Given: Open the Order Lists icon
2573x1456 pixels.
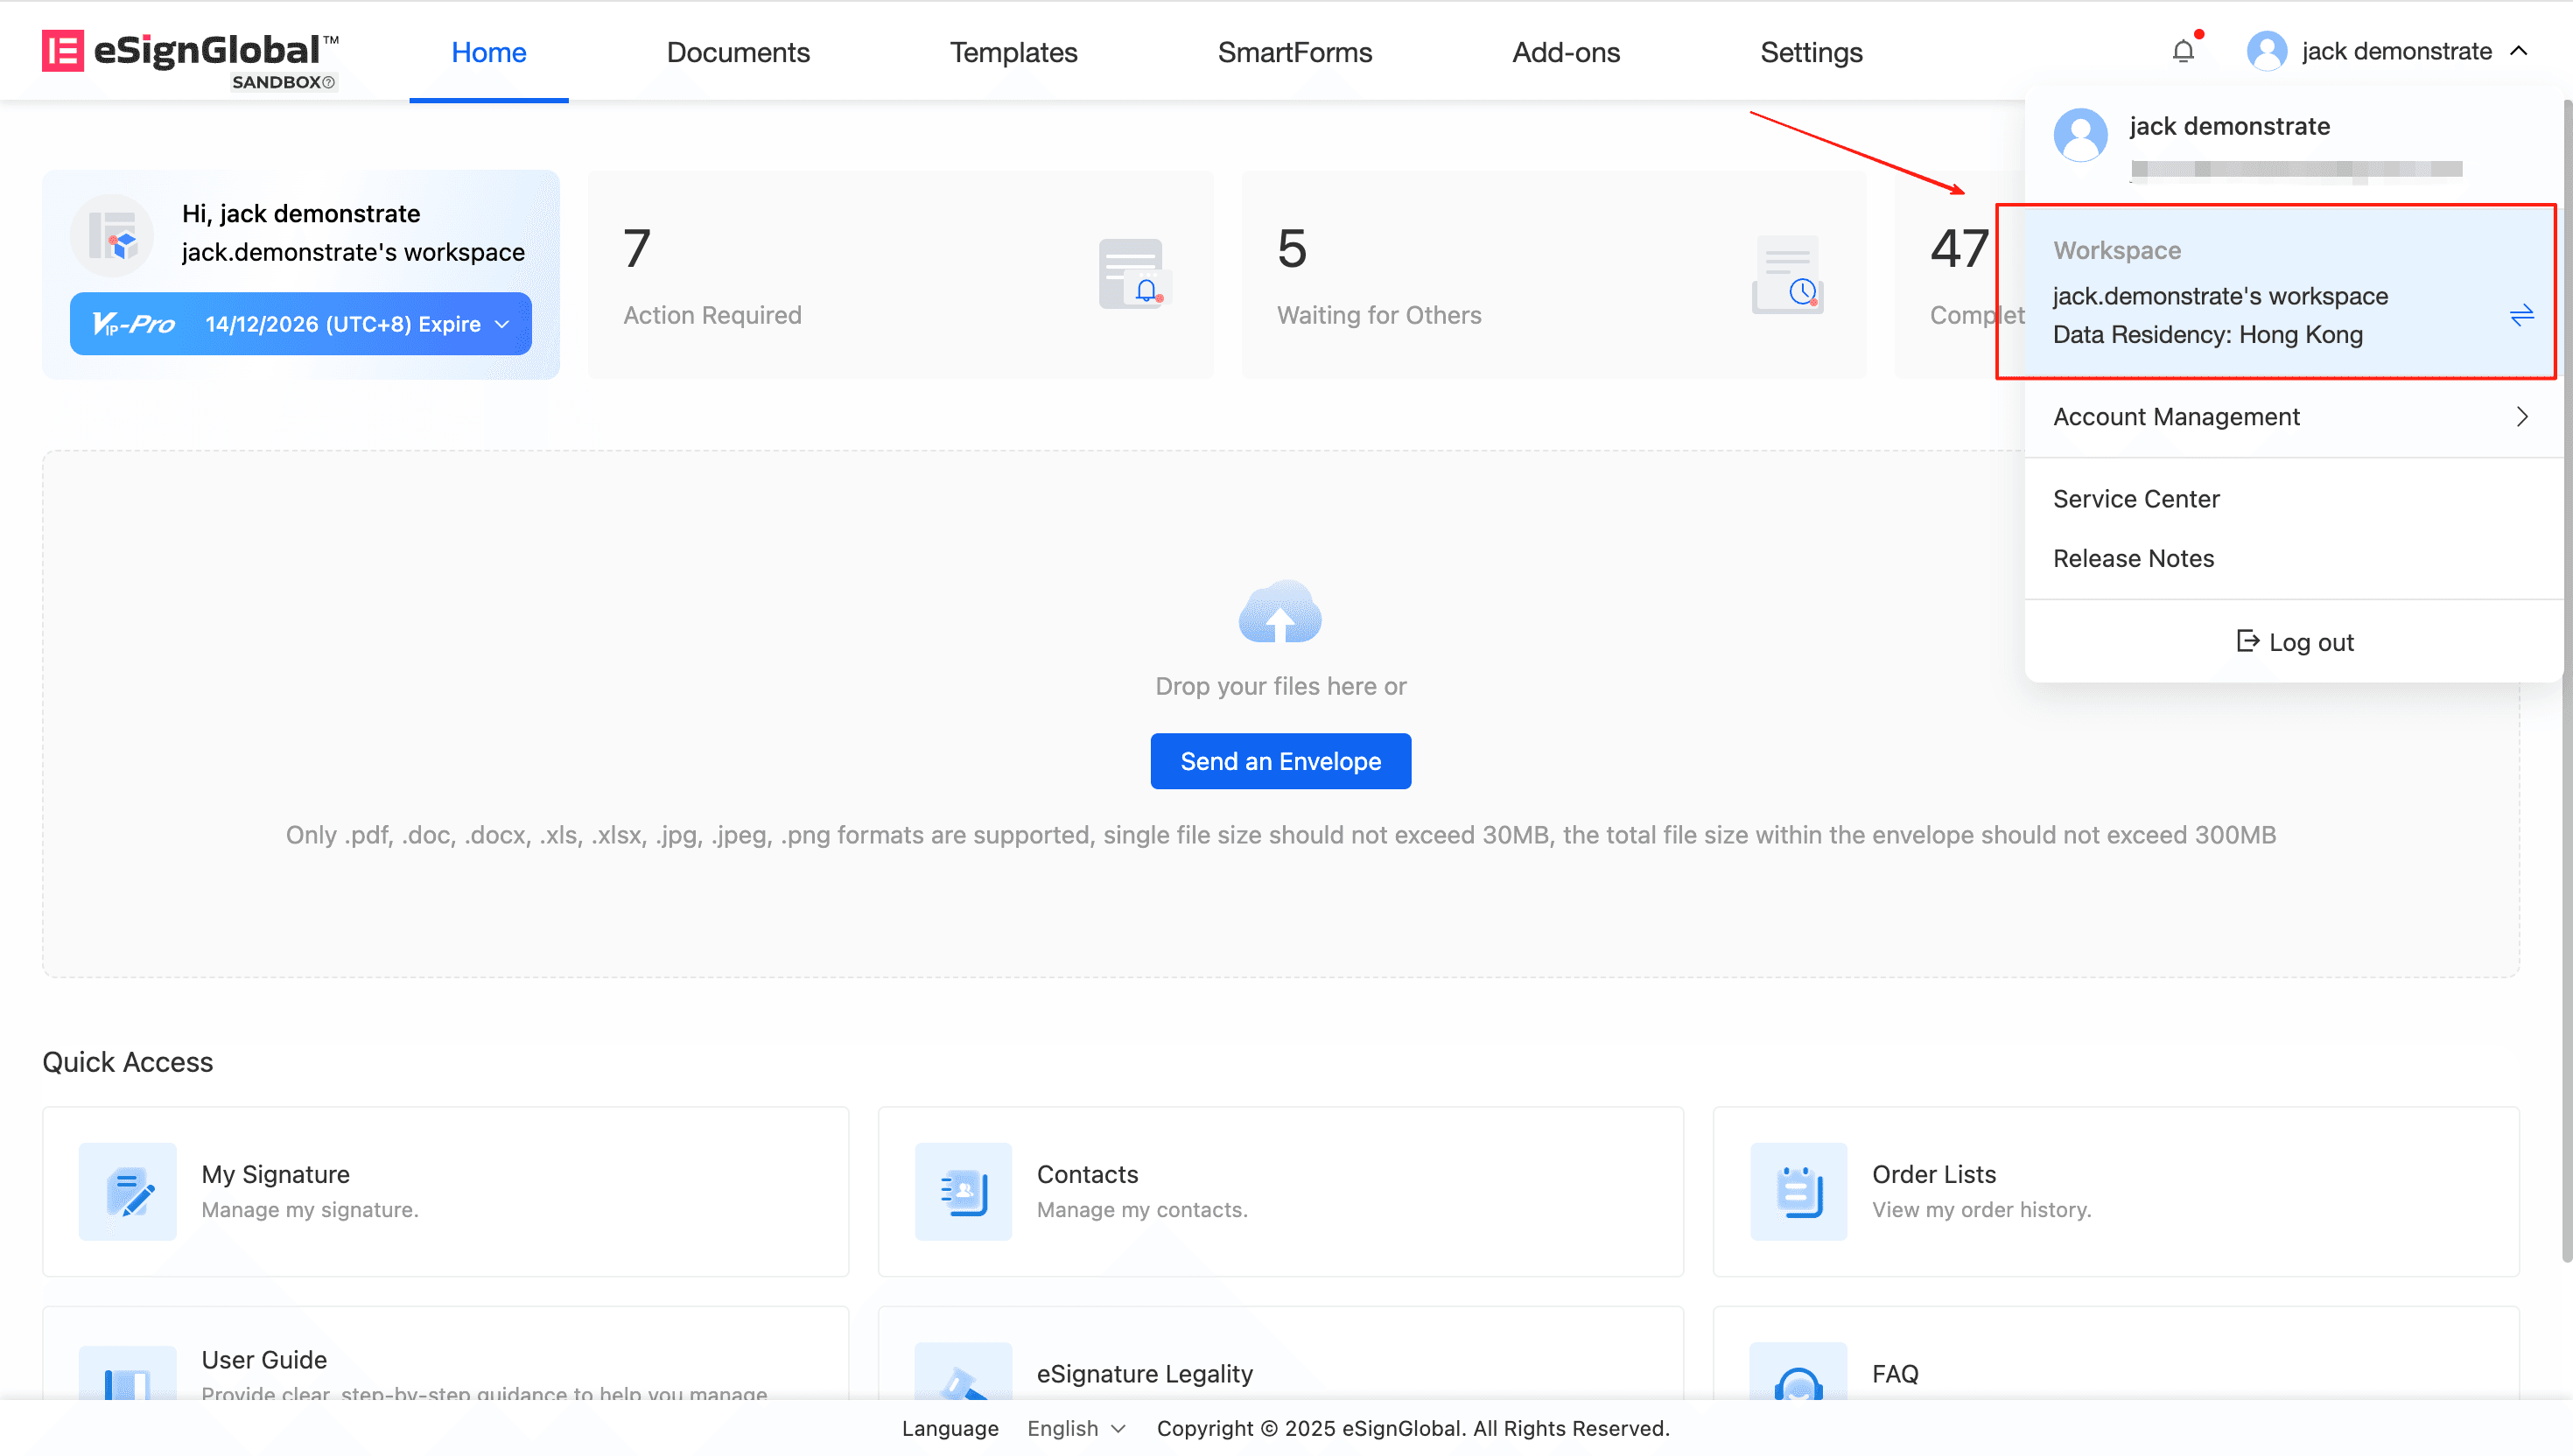Looking at the screenshot, I should point(1798,1191).
